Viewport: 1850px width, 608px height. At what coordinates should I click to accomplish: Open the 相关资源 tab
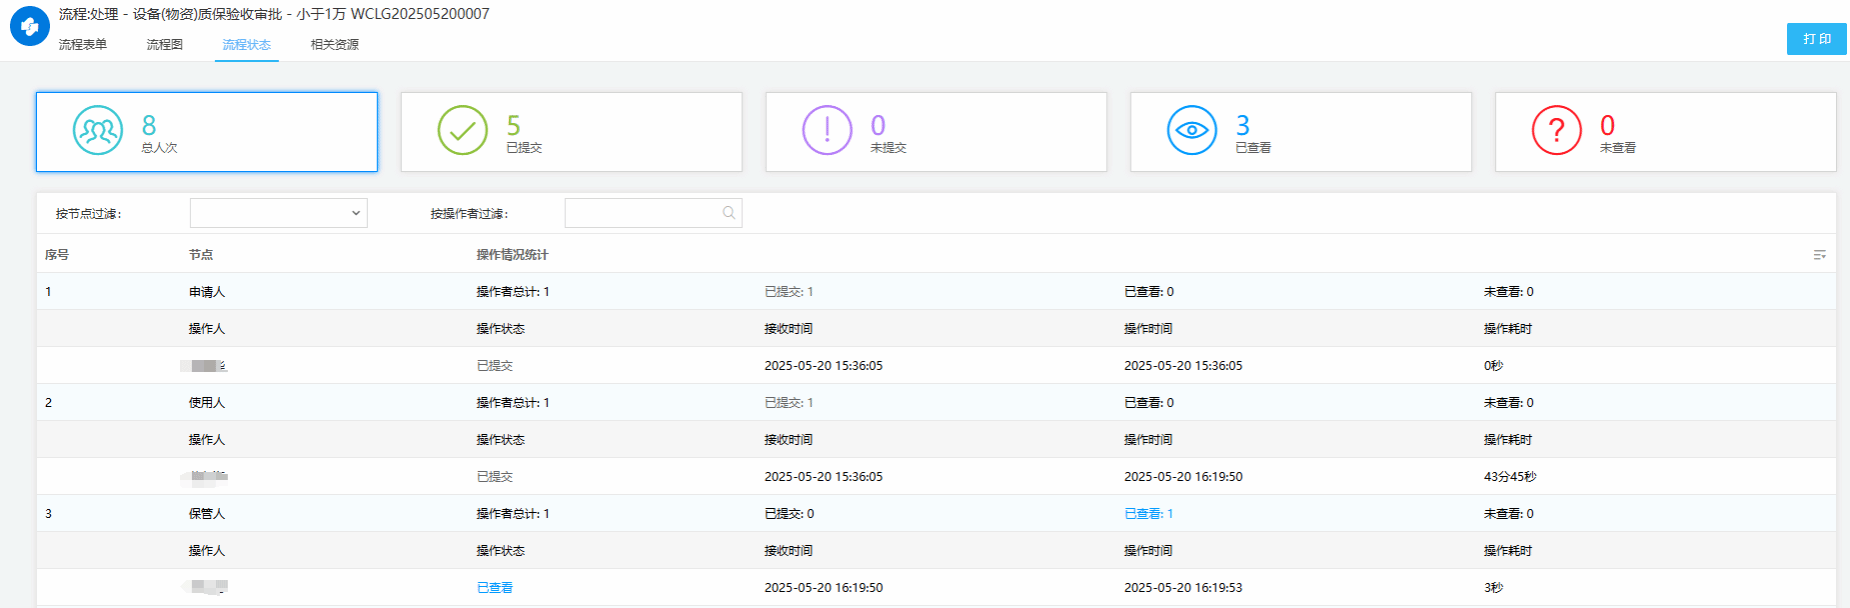click(334, 45)
